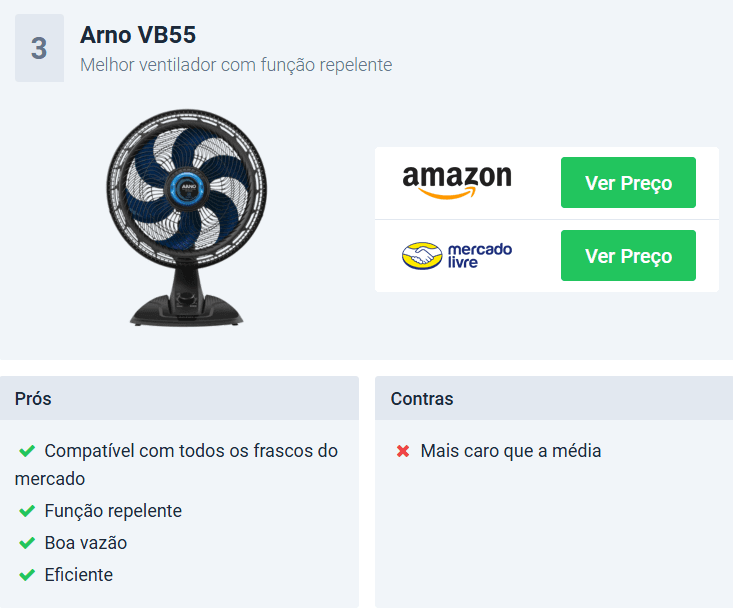Click the Mais caro que a média text
The width and height of the screenshot is (733, 610).
pyautogui.click(x=511, y=451)
